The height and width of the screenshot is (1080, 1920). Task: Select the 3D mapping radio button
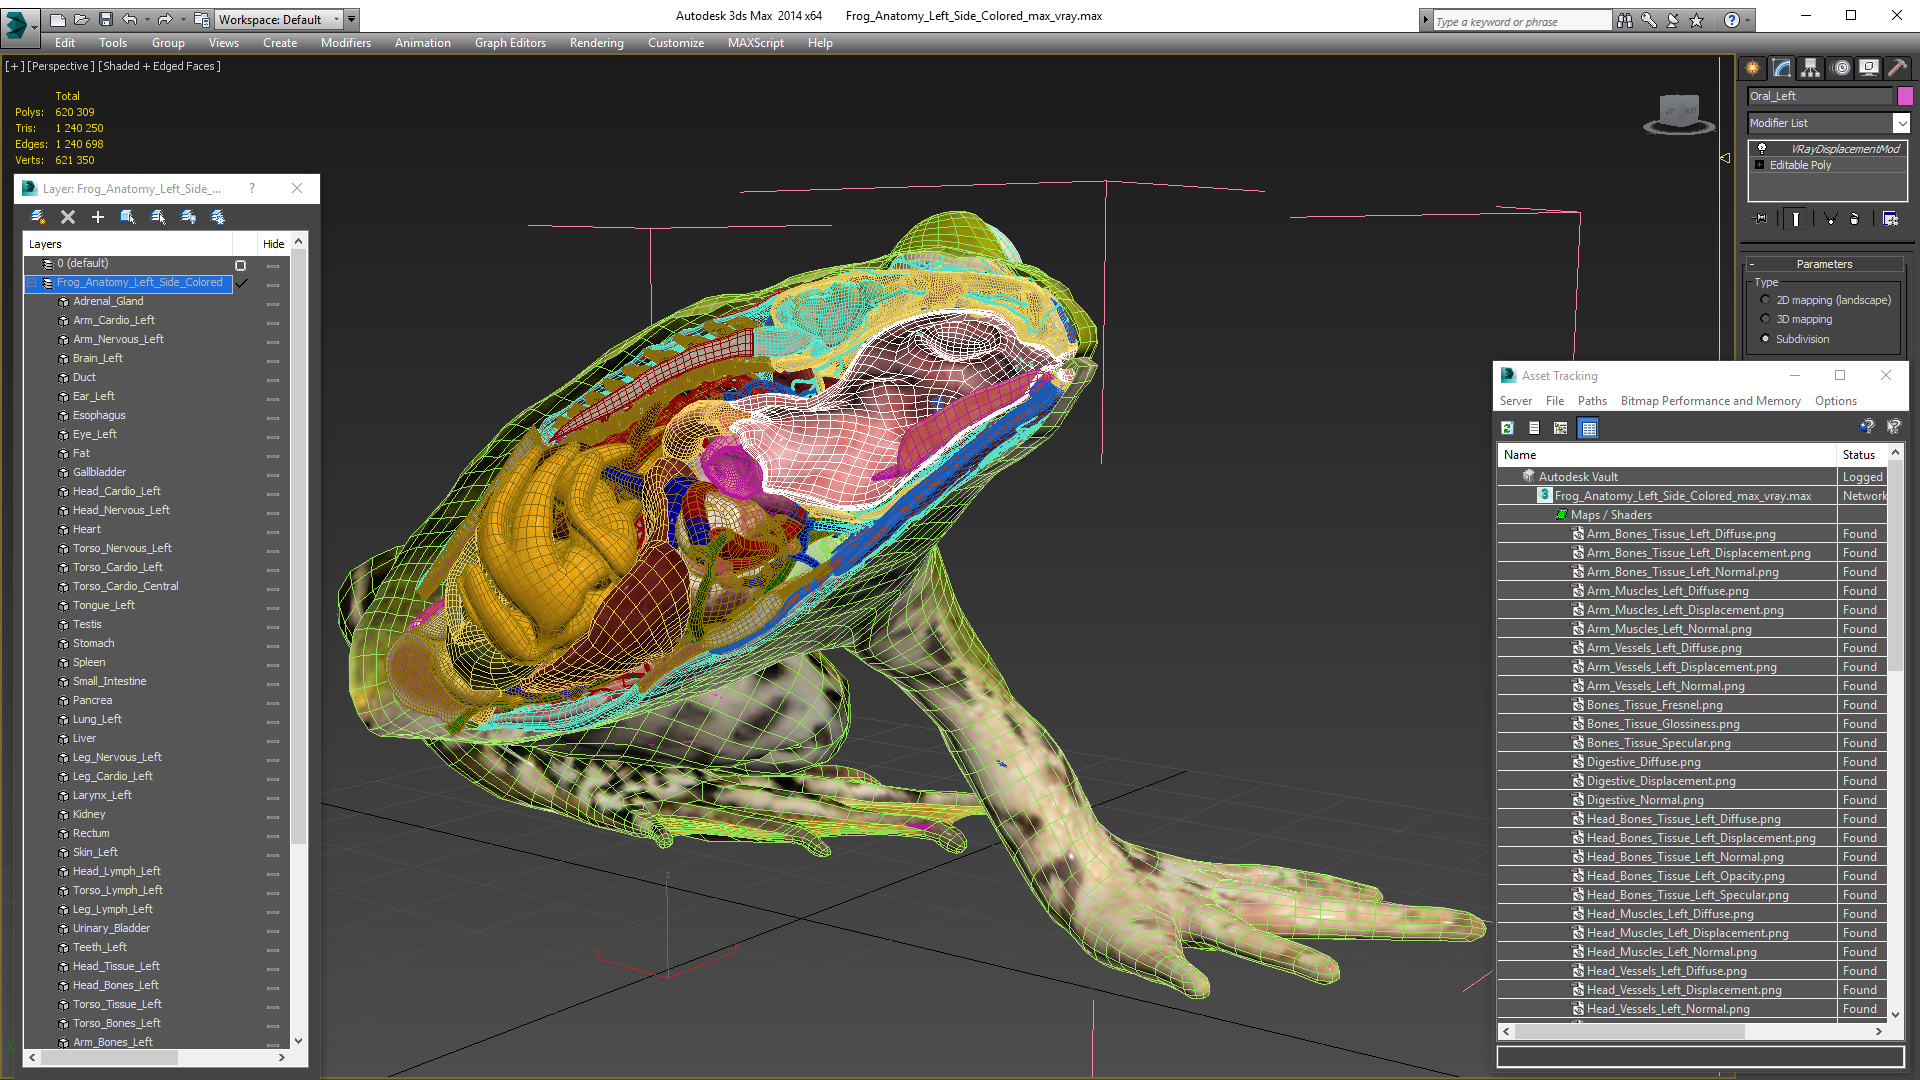click(x=1765, y=319)
